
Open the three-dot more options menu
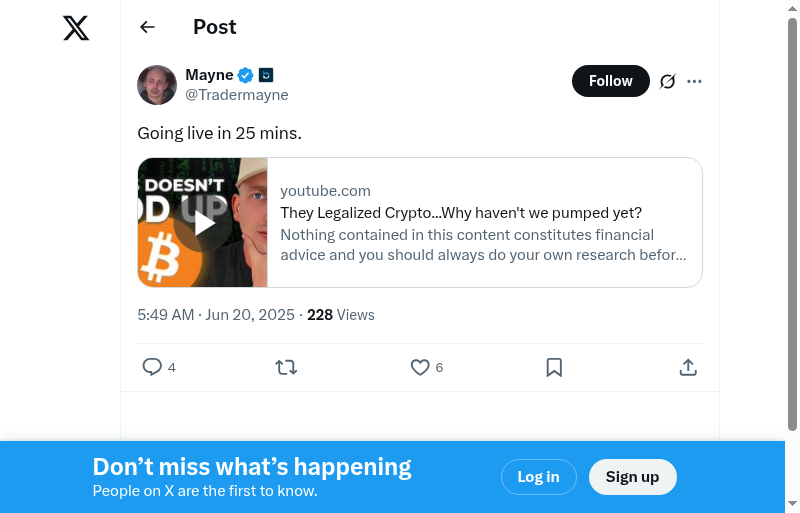pyautogui.click(x=695, y=81)
